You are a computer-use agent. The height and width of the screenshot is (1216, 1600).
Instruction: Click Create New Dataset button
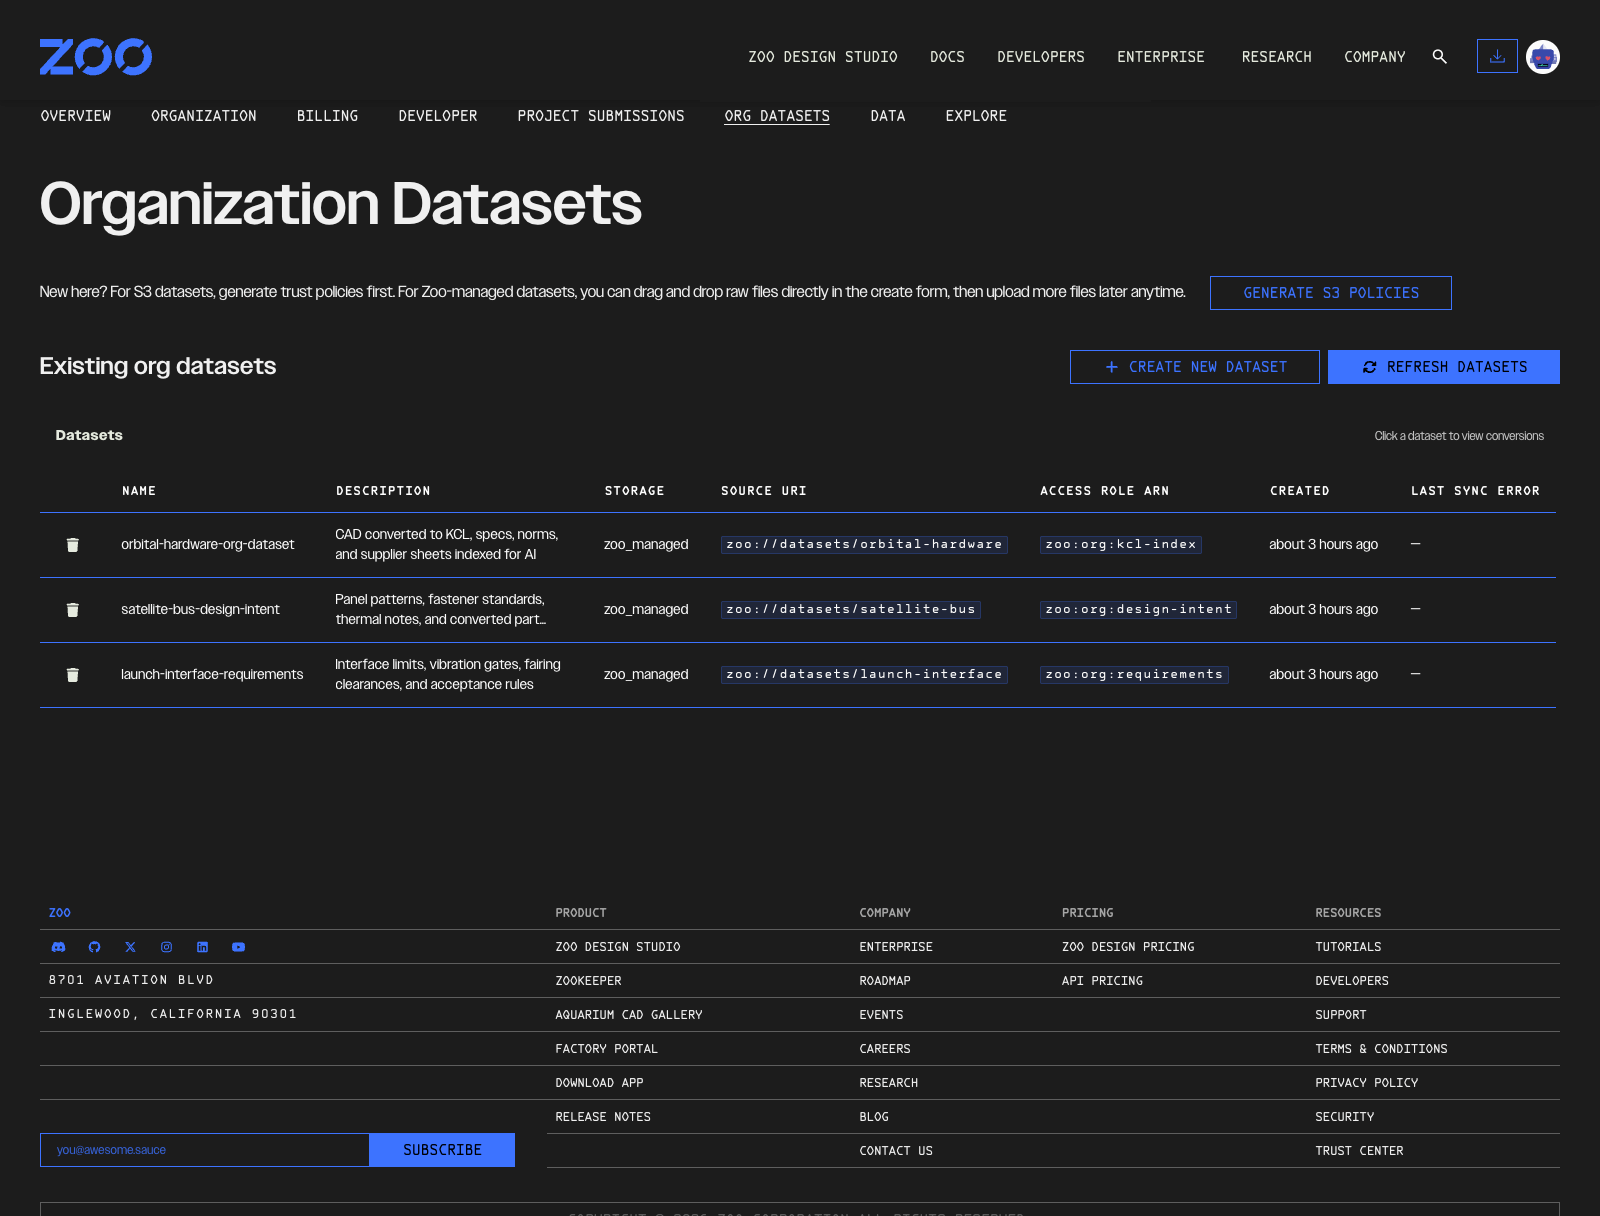click(1195, 367)
